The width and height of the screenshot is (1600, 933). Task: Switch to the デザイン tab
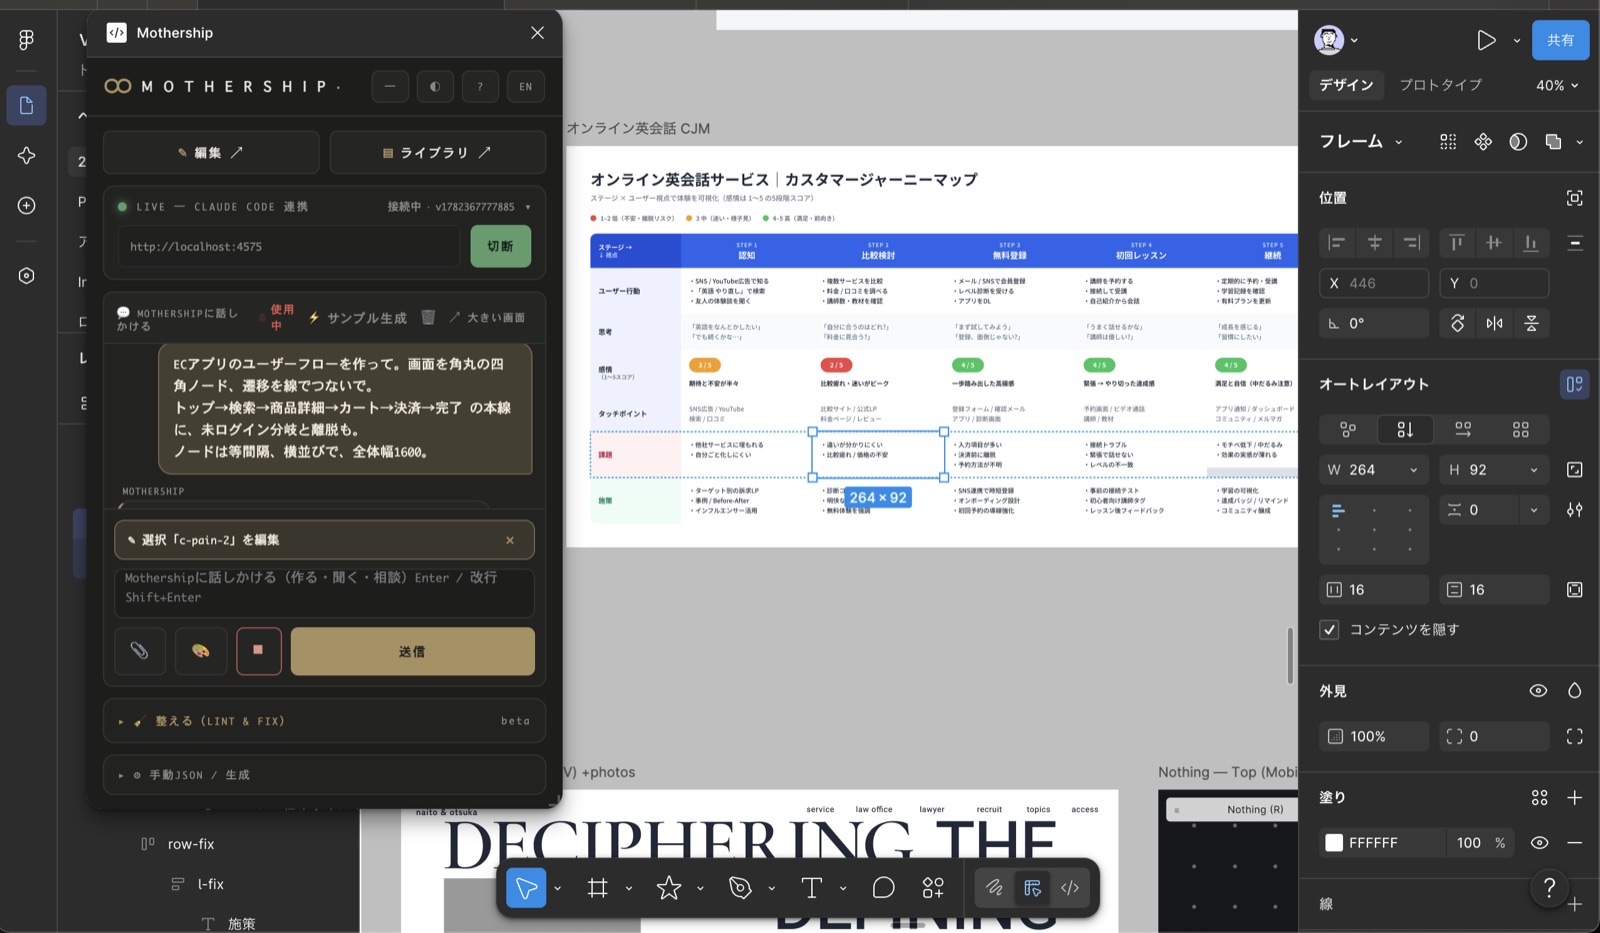(x=1346, y=85)
